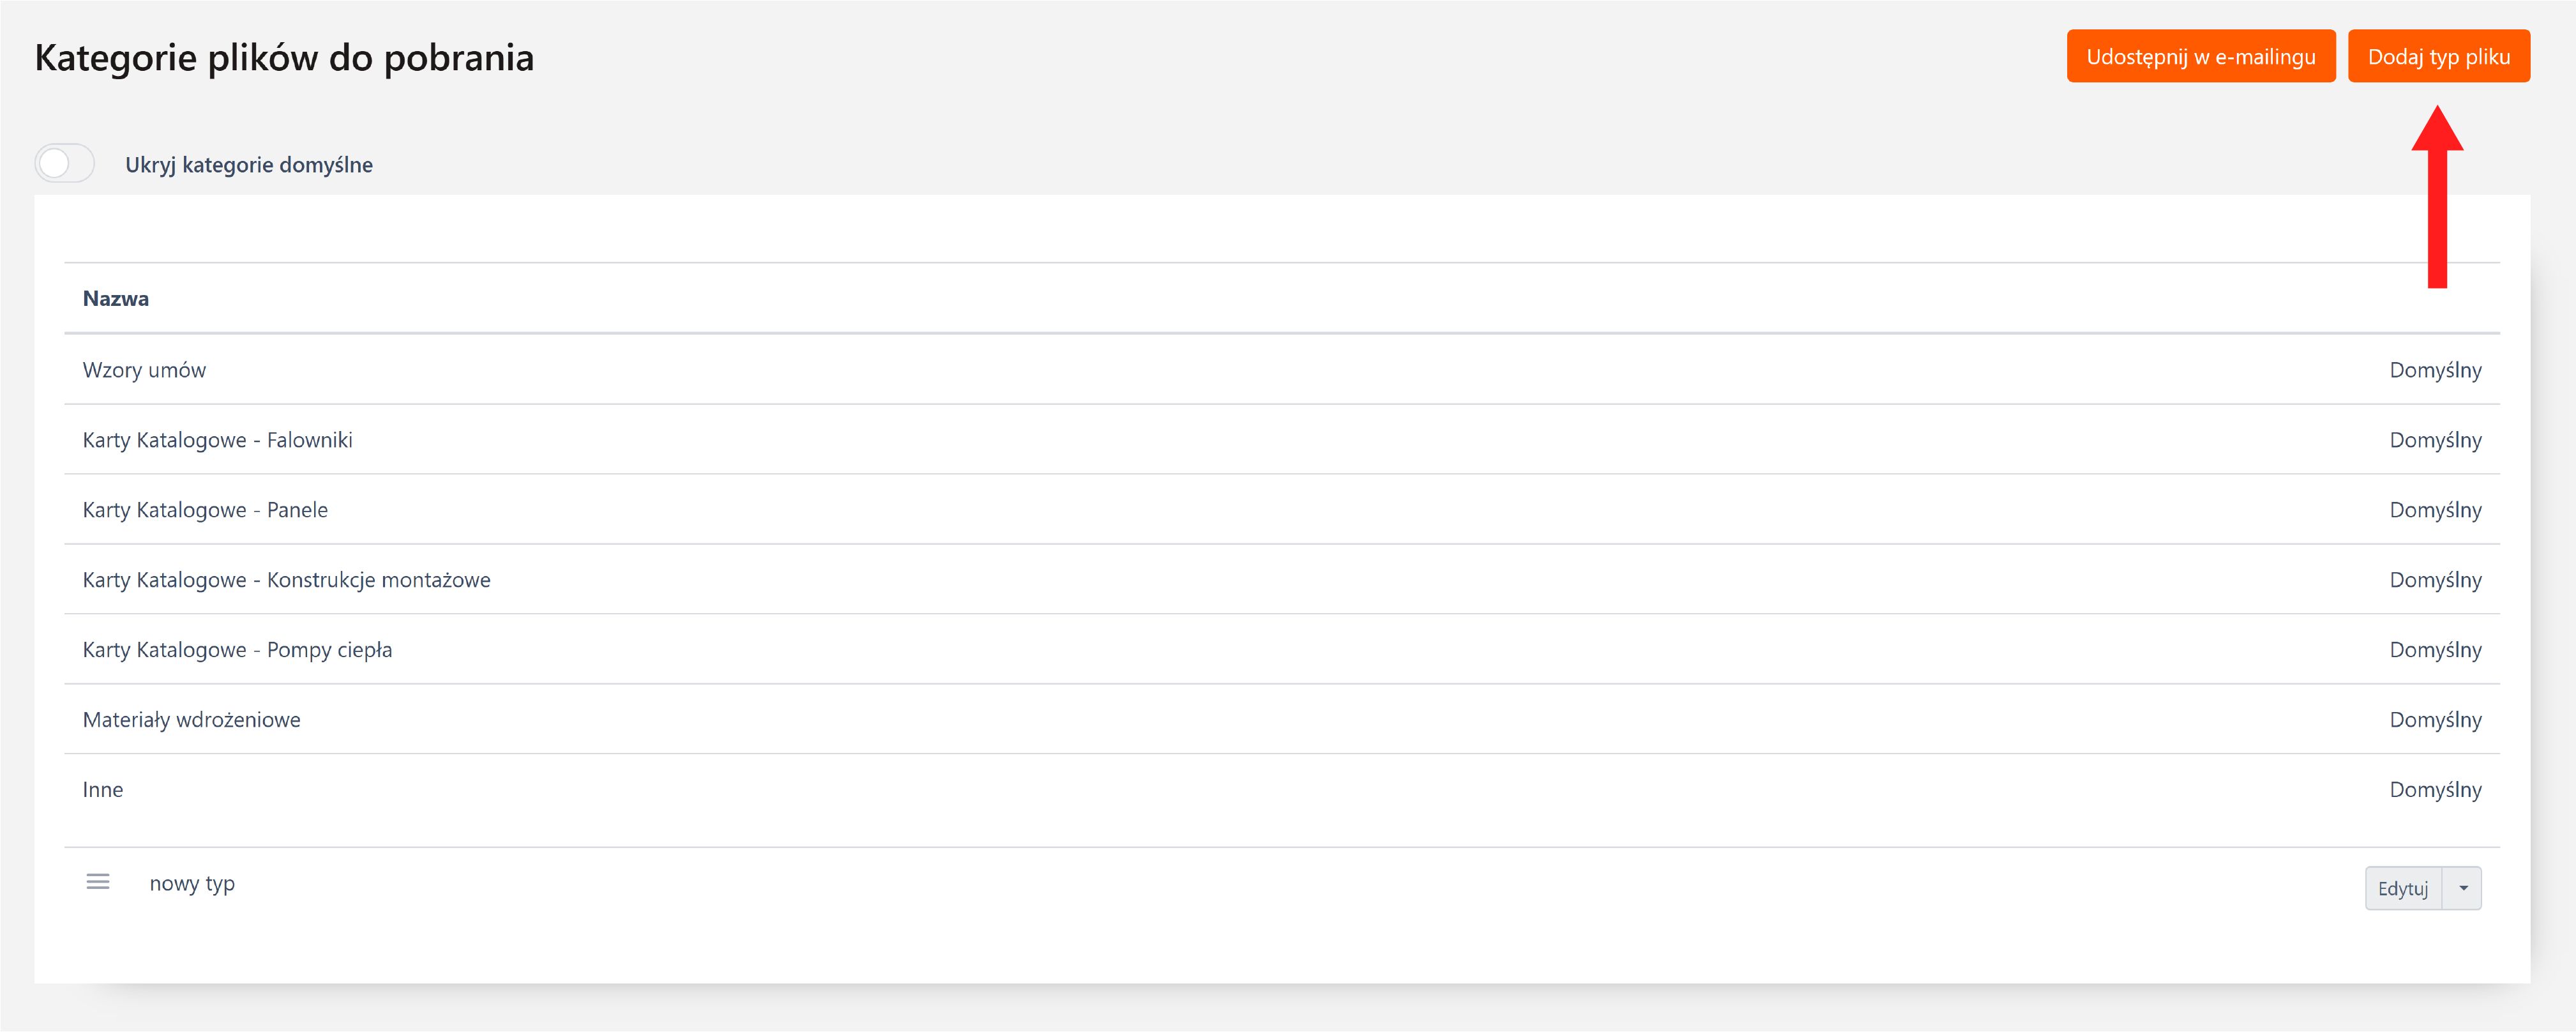This screenshot has width=2576, height=1032.
Task: Select the "nowy typ" category name
Action: point(192,883)
